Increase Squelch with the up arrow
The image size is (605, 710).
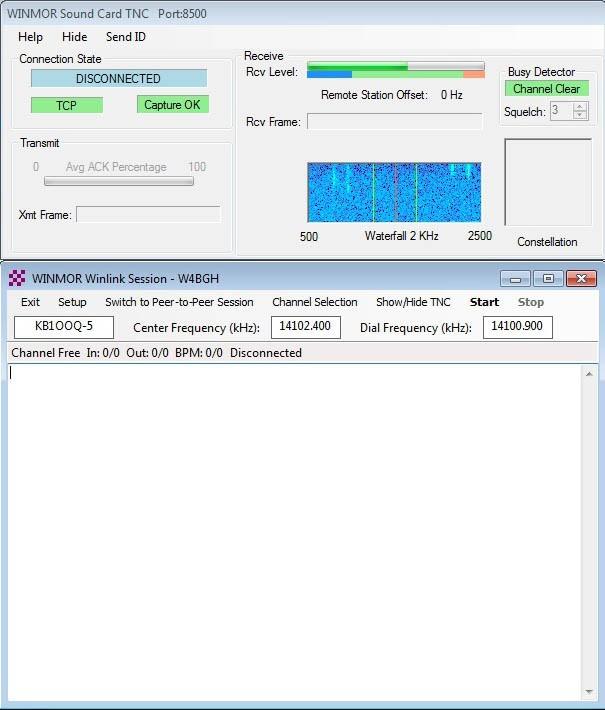[580, 107]
